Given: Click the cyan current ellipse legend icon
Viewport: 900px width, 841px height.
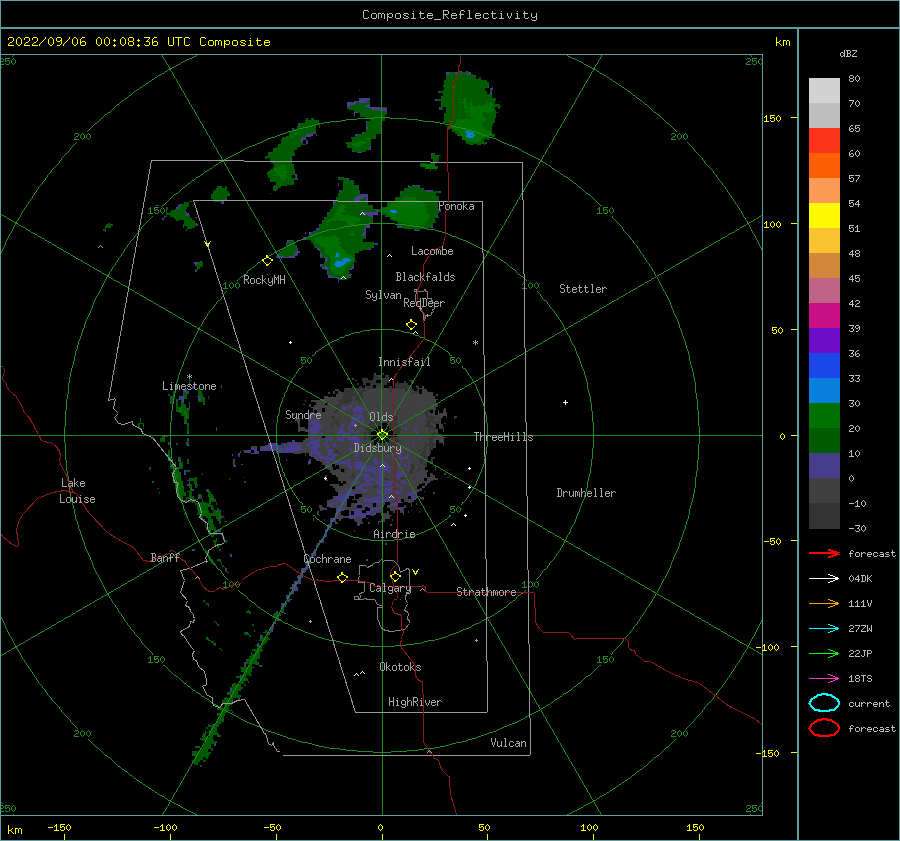Looking at the screenshot, I should (x=824, y=703).
